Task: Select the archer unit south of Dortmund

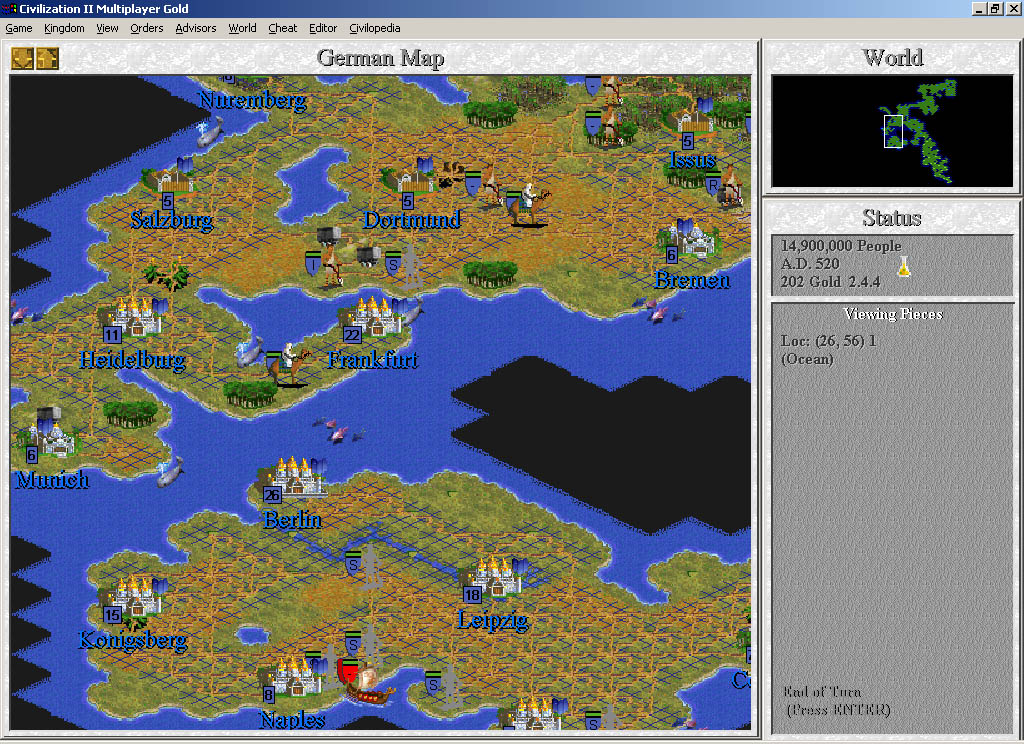Action: coord(327,265)
